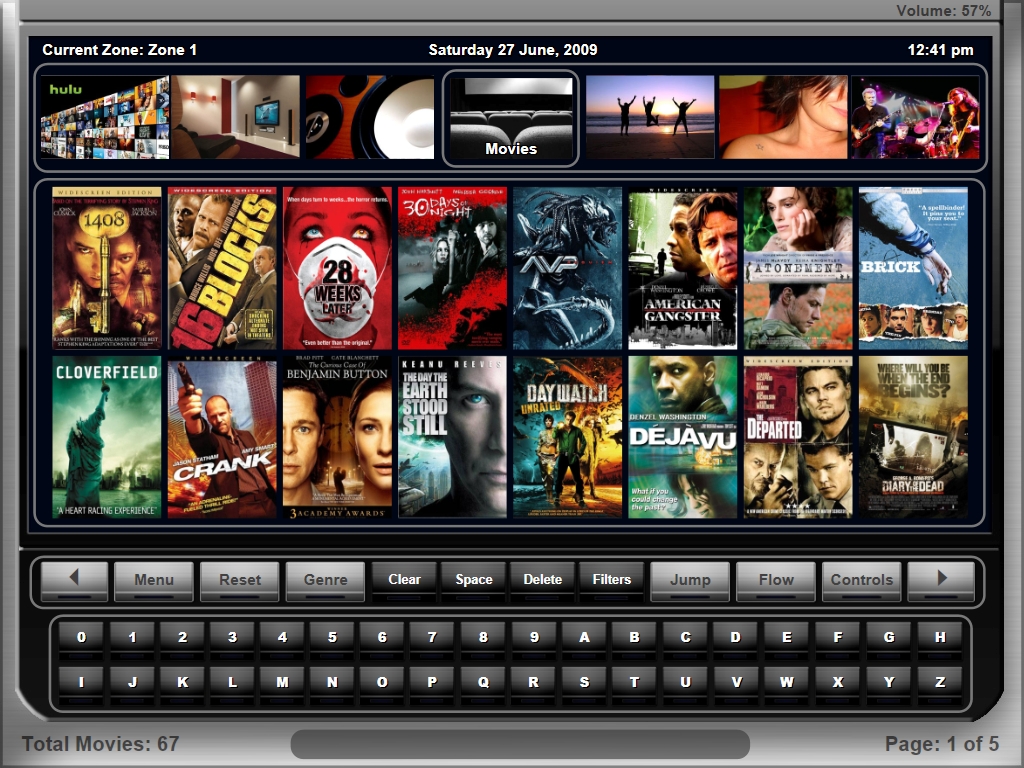Open the Menu button
Screen dimensions: 1024x768
(154, 581)
